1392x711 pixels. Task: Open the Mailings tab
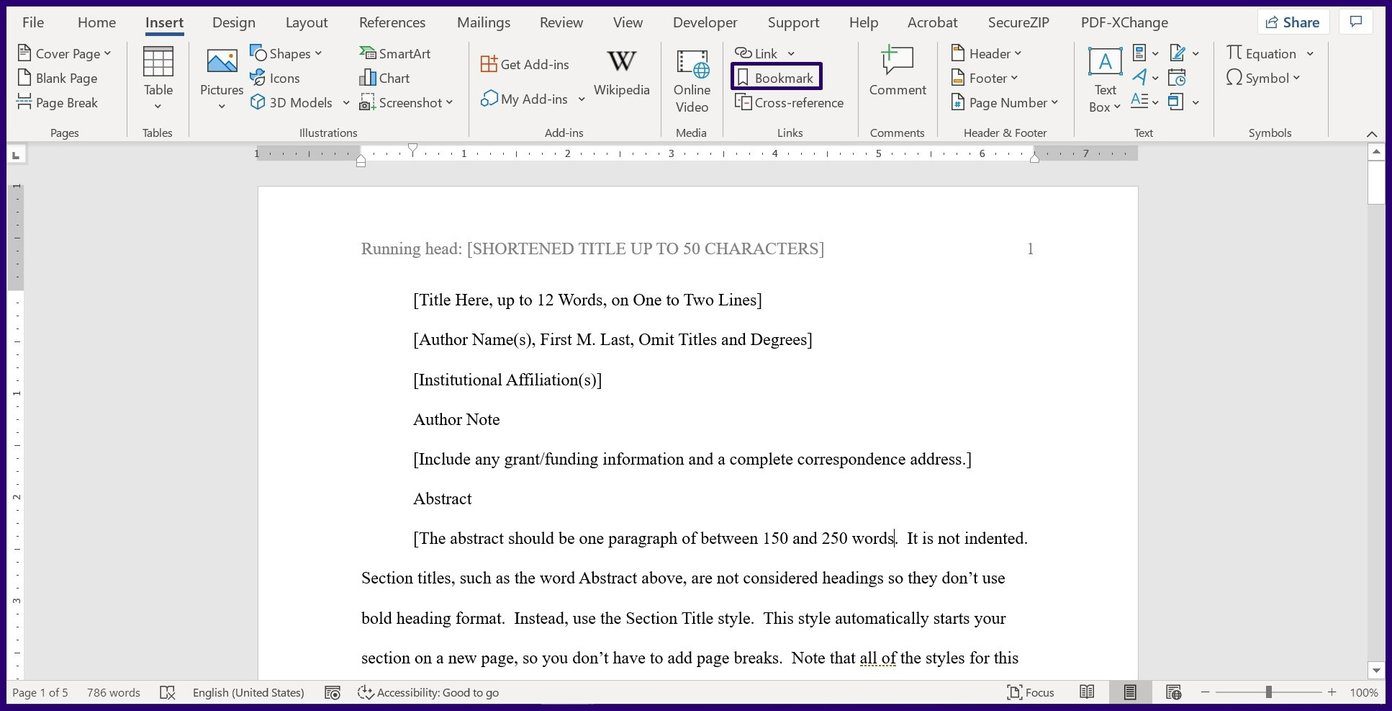484,22
